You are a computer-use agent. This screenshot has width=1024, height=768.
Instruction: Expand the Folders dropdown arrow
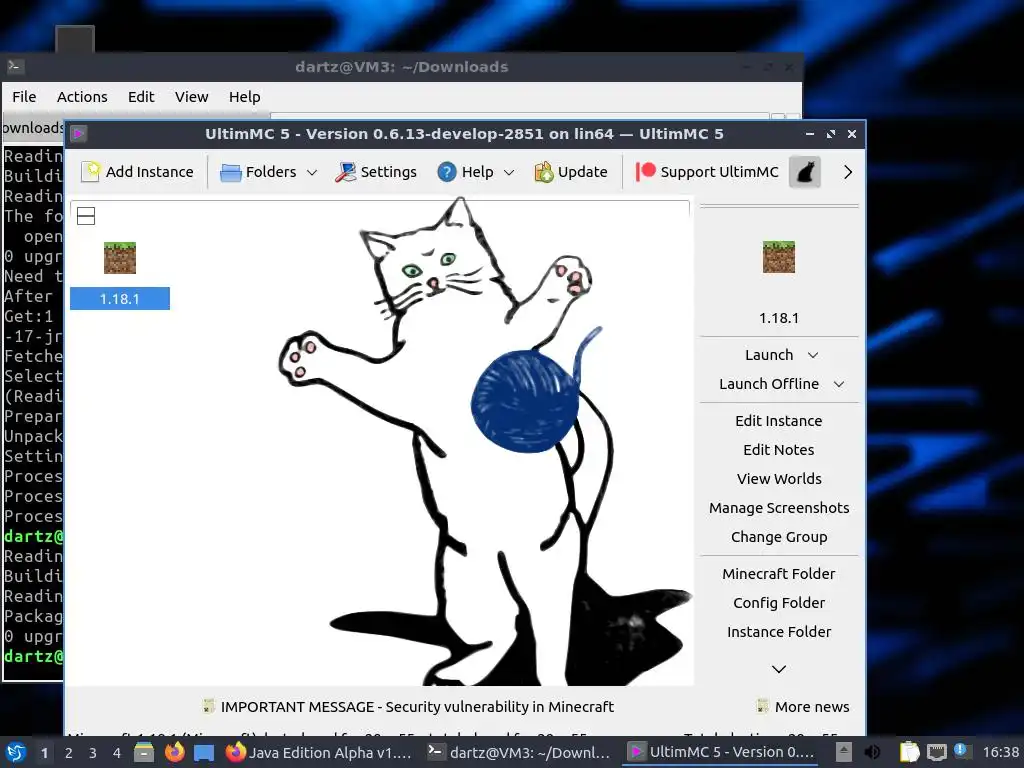tap(312, 172)
